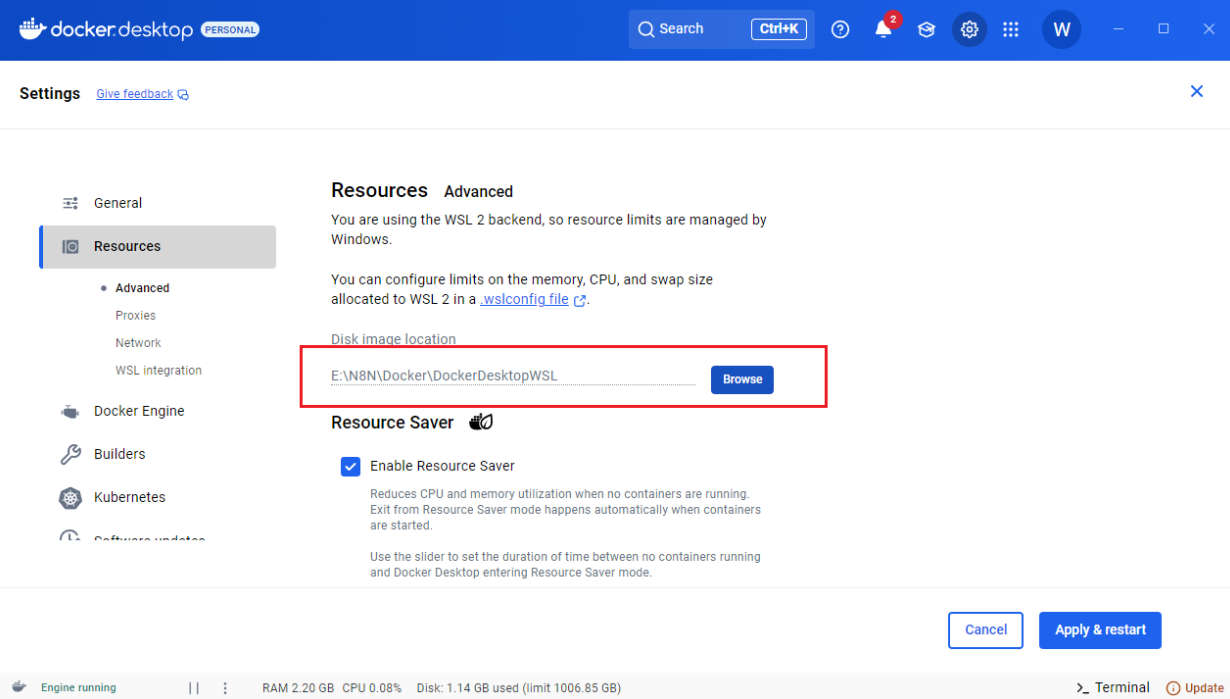Close Settings with the blue X
The width and height of the screenshot is (1230, 699).
tap(1196, 92)
